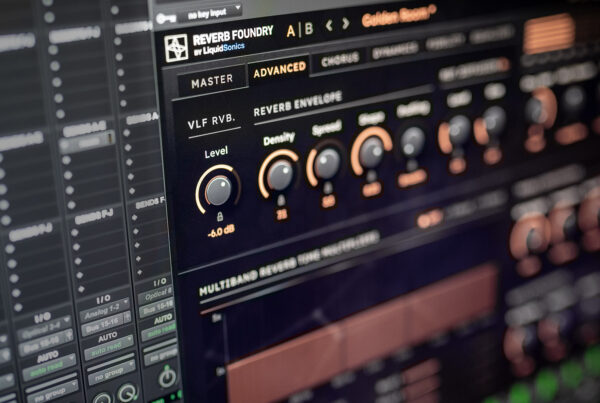Viewport: 600px width, 403px height.
Task: Click the Spread knob
Action: 326,163
